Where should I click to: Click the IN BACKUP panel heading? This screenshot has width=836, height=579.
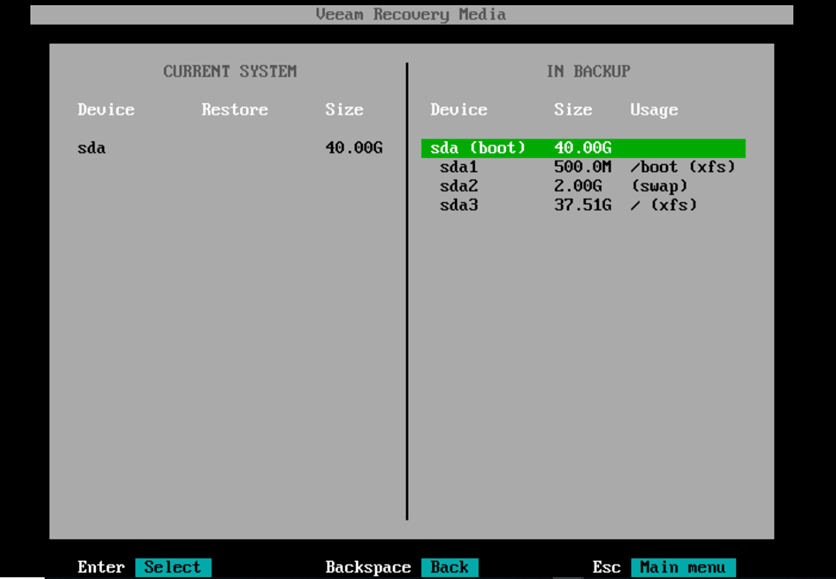pyautogui.click(x=588, y=72)
